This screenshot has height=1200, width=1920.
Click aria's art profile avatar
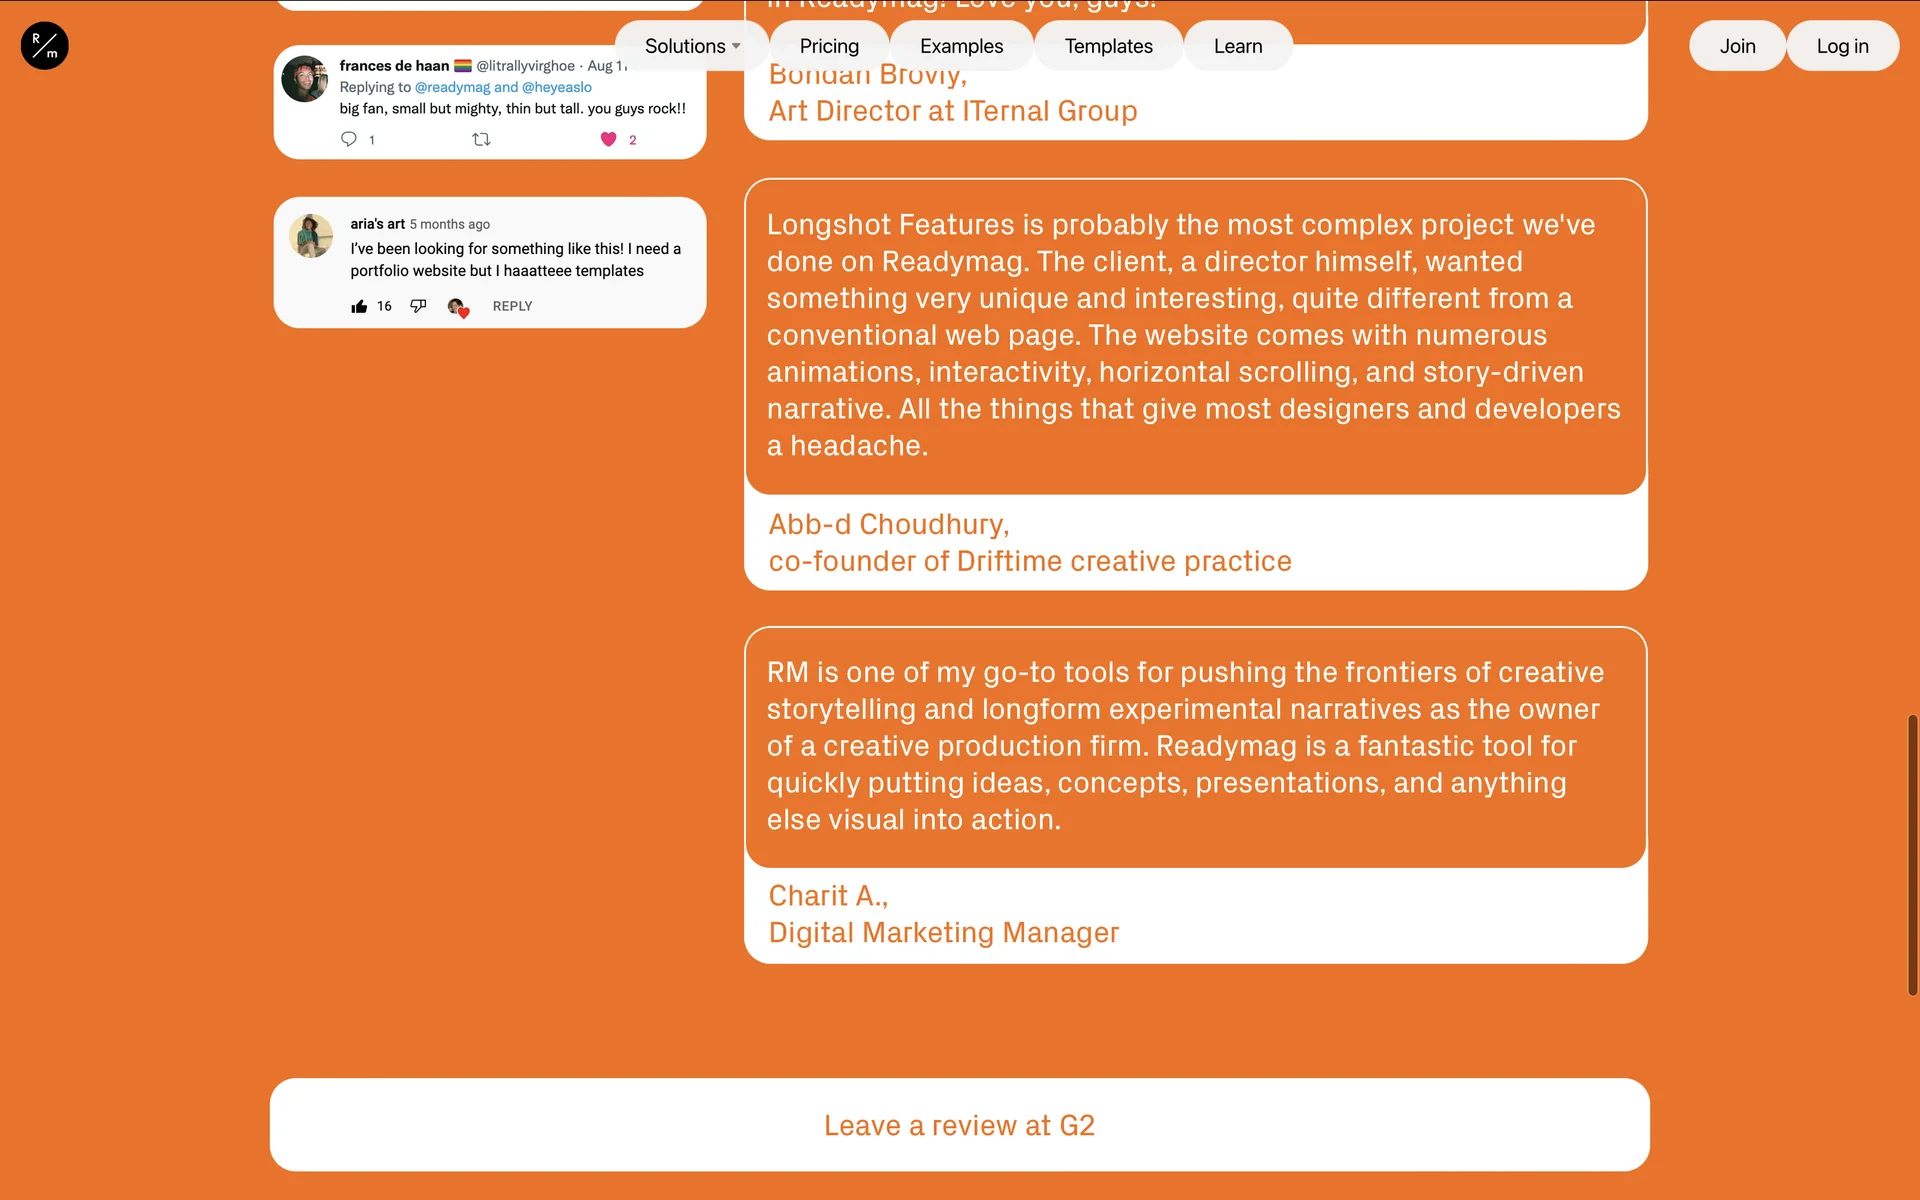[x=311, y=236]
